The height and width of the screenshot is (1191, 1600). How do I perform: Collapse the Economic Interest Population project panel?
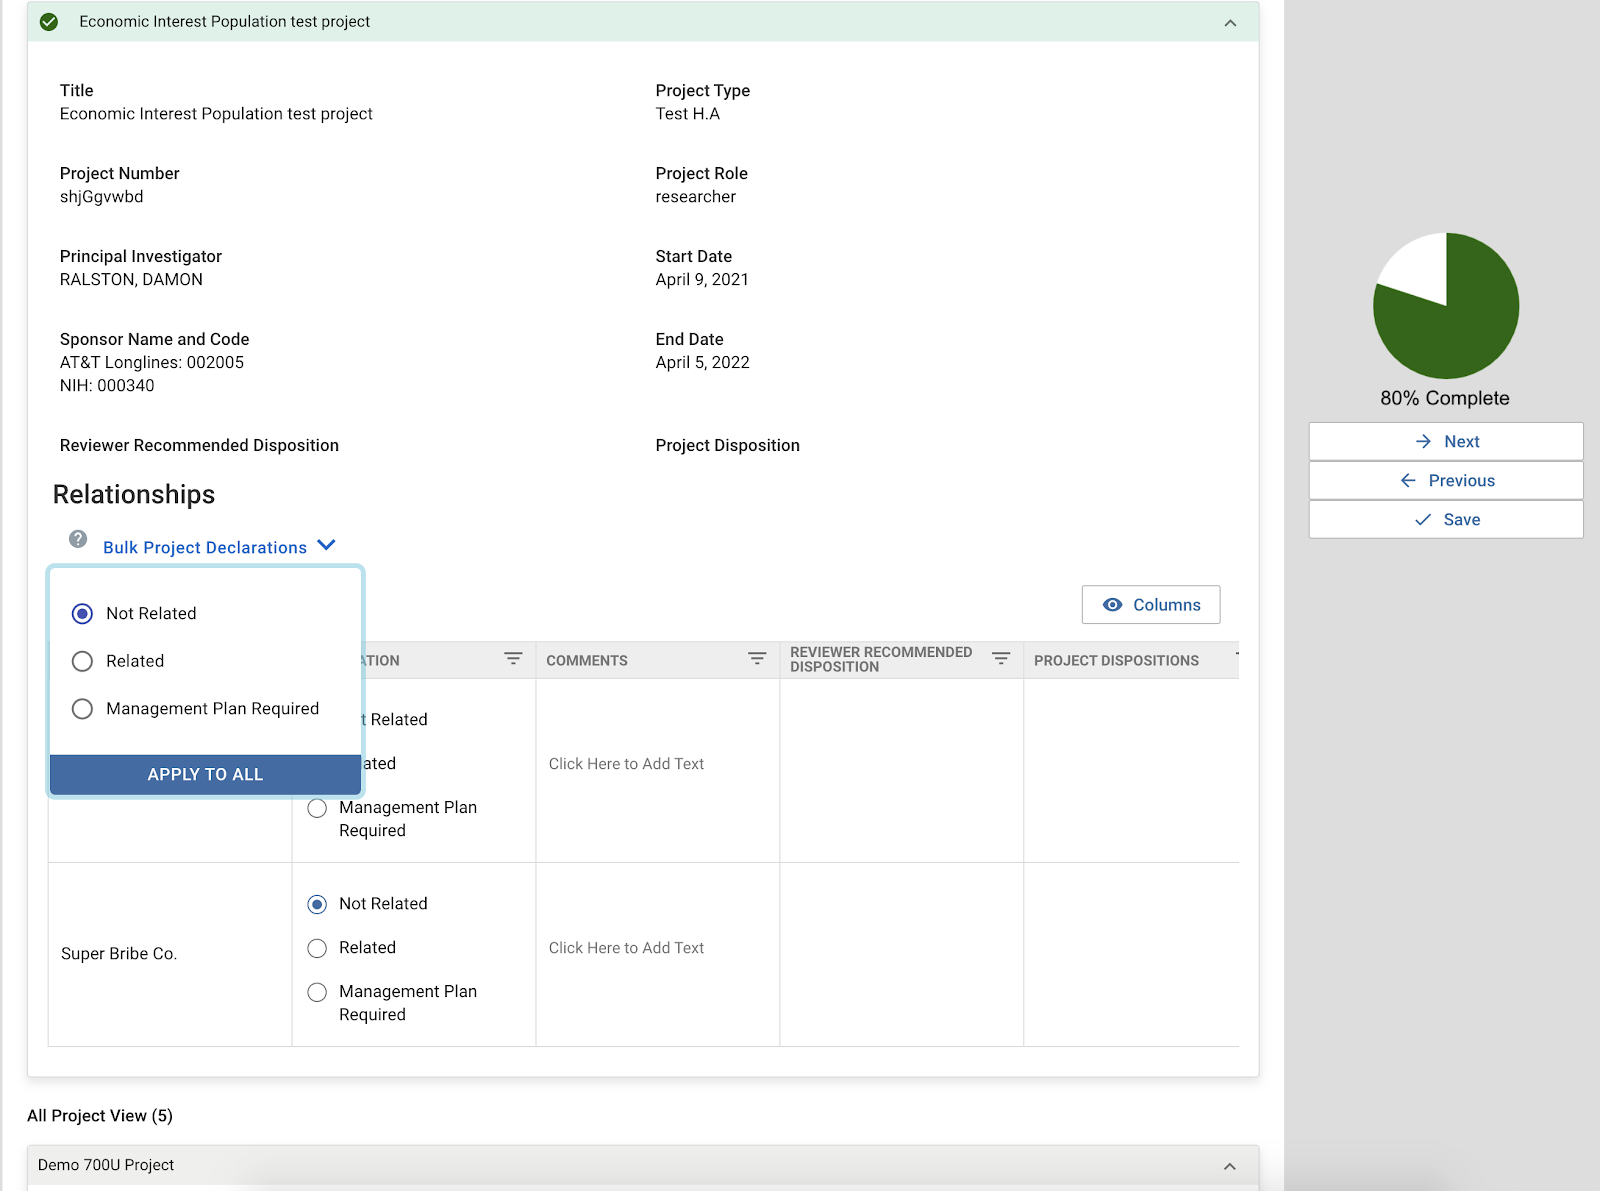click(1230, 23)
